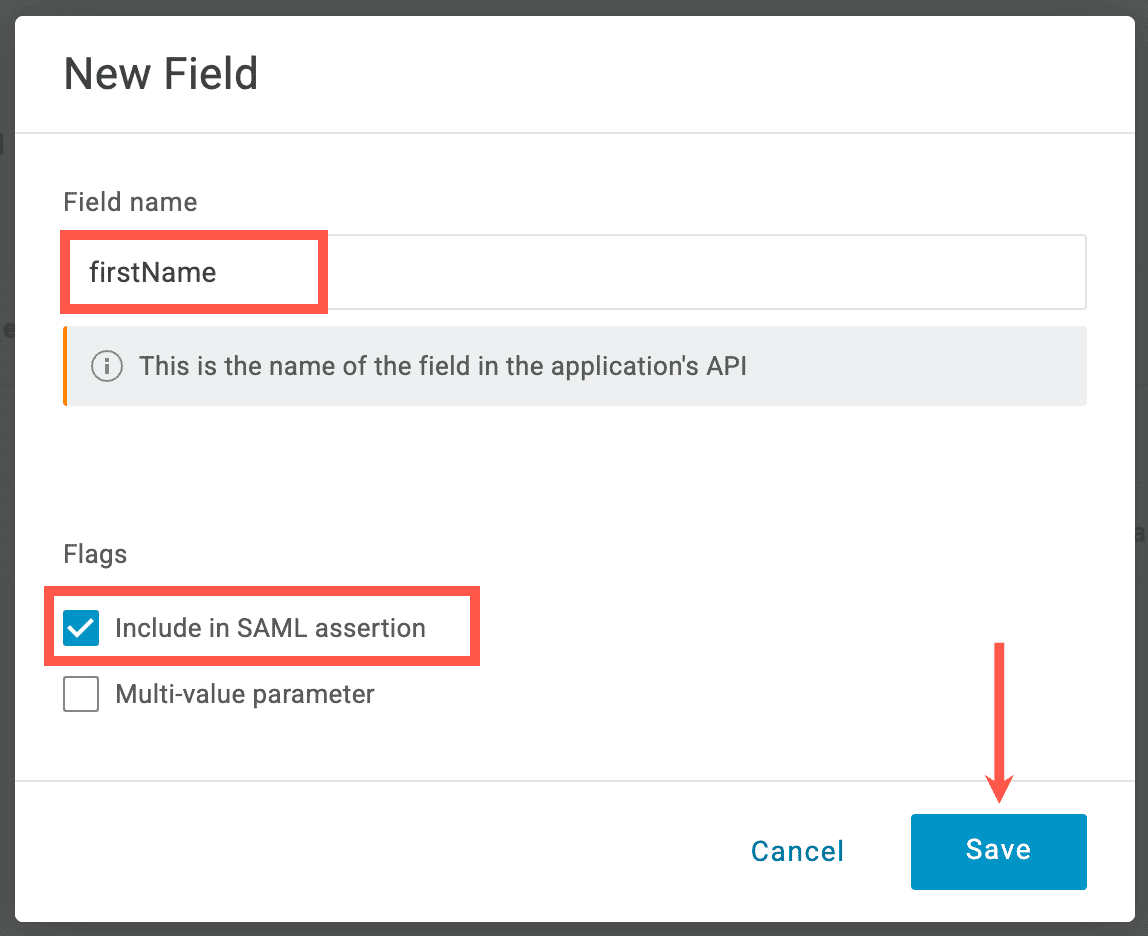This screenshot has height=936, width=1148.
Task: Click the Cancel link
Action: click(x=797, y=851)
